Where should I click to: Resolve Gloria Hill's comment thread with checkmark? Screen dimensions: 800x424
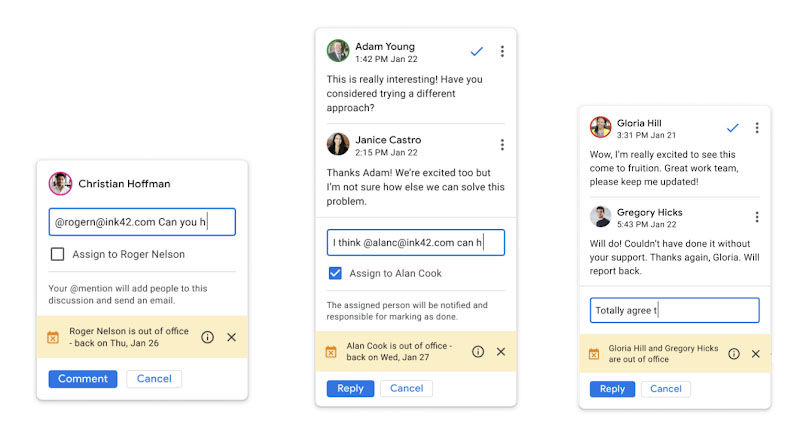(x=732, y=128)
